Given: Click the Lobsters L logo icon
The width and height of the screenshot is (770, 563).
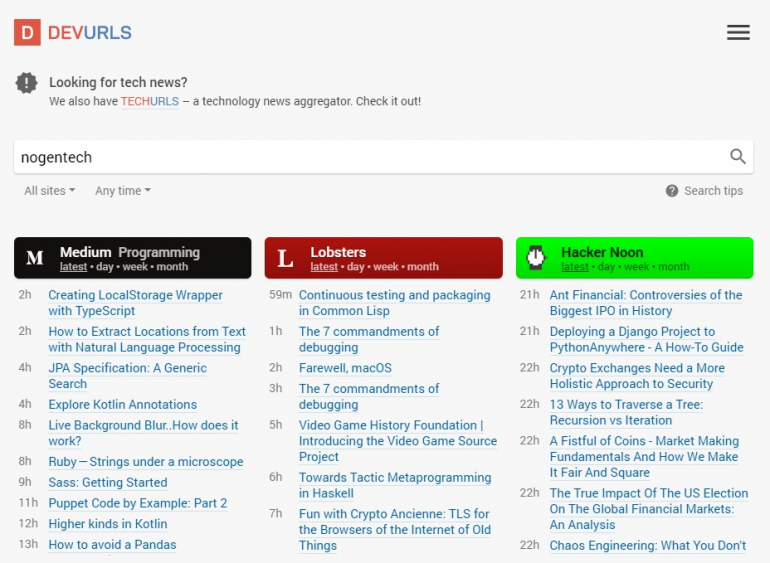Looking at the screenshot, I should 285,258.
